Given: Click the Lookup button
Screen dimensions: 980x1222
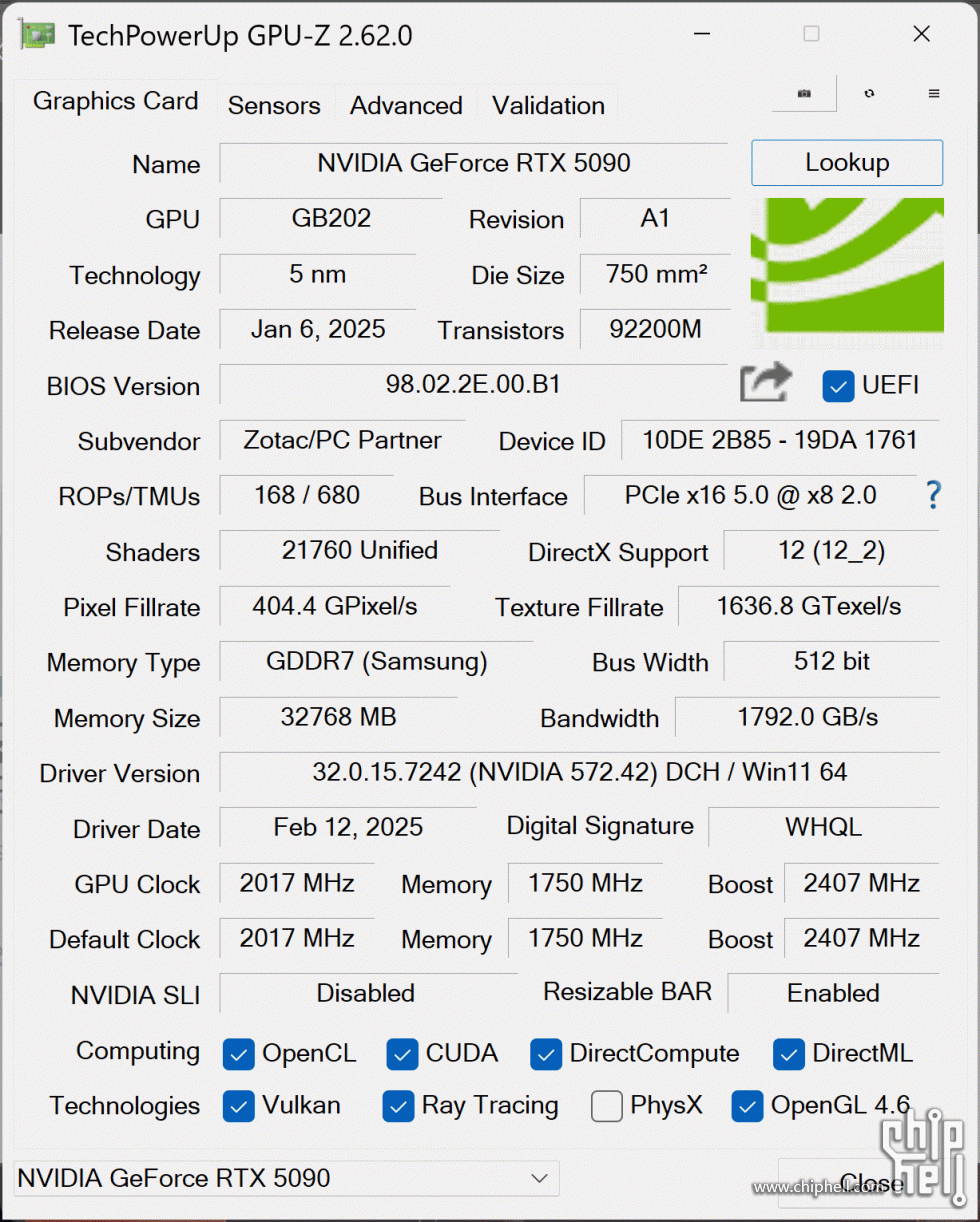Looking at the screenshot, I should point(847,163).
